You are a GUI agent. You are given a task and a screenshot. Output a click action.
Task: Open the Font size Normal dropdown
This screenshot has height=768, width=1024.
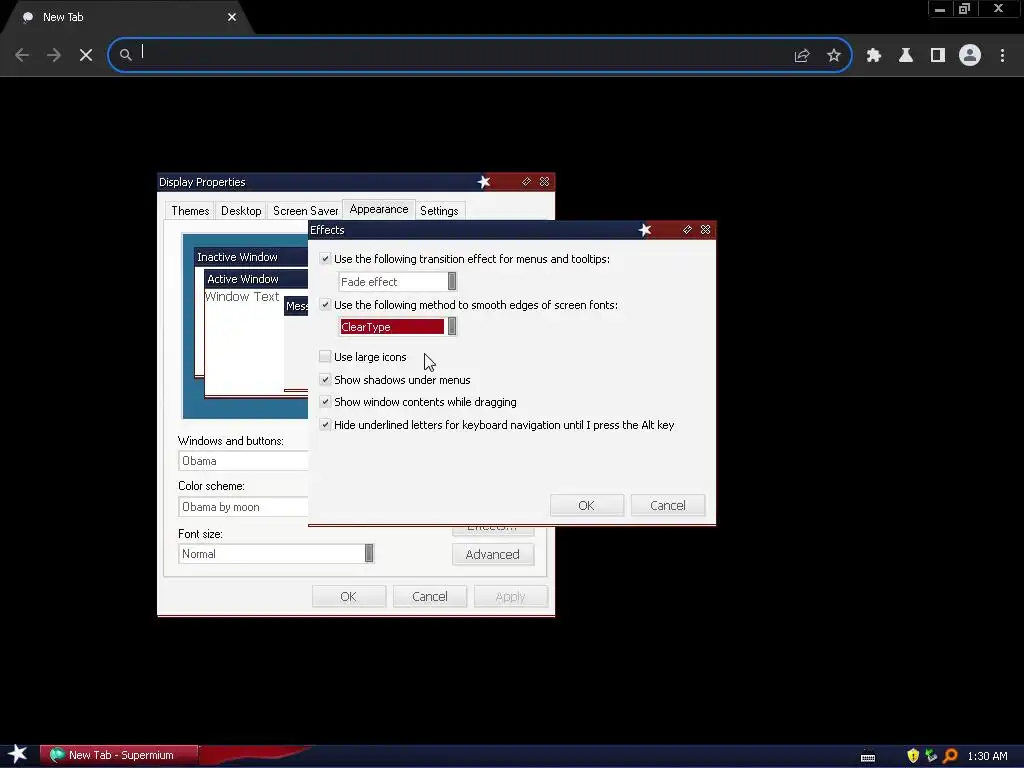pos(276,553)
